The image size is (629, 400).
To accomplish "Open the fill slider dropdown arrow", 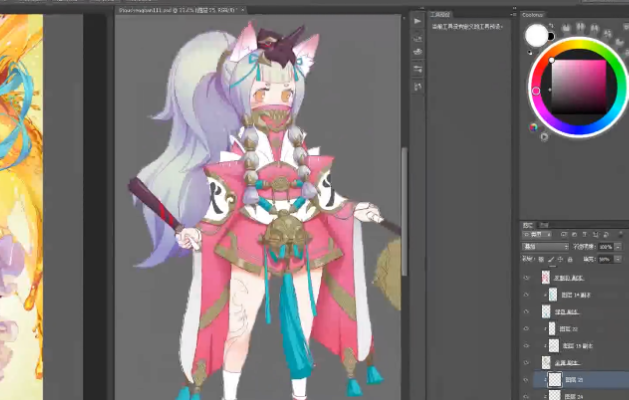I will [618, 260].
